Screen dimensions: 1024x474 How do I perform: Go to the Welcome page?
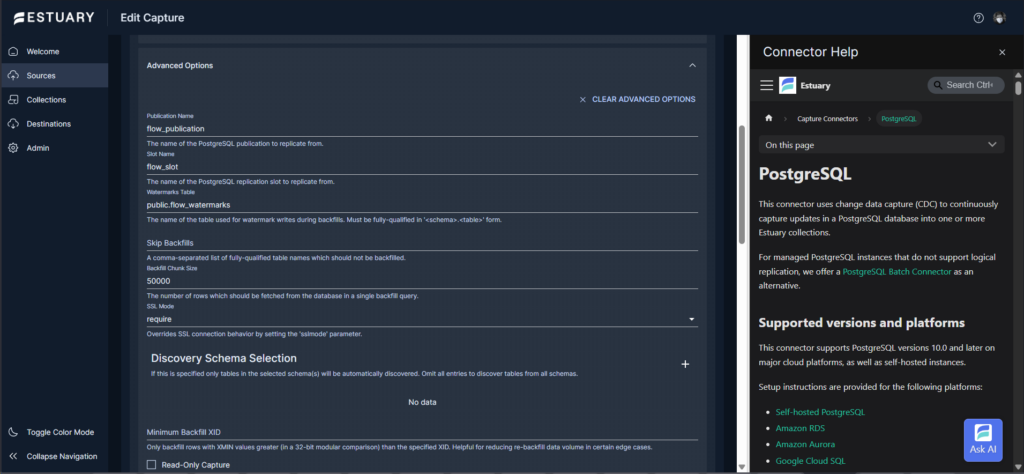tap(54, 52)
